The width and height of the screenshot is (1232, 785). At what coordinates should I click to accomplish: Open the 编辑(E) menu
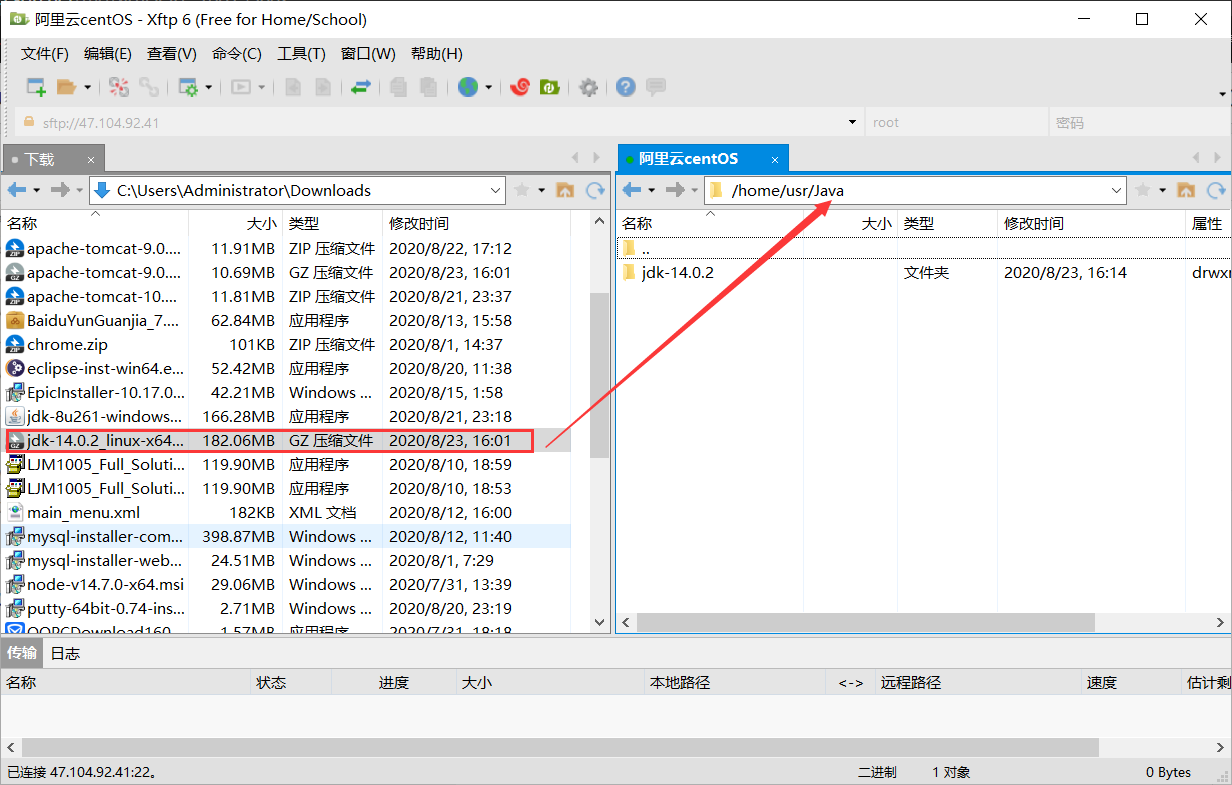108,54
